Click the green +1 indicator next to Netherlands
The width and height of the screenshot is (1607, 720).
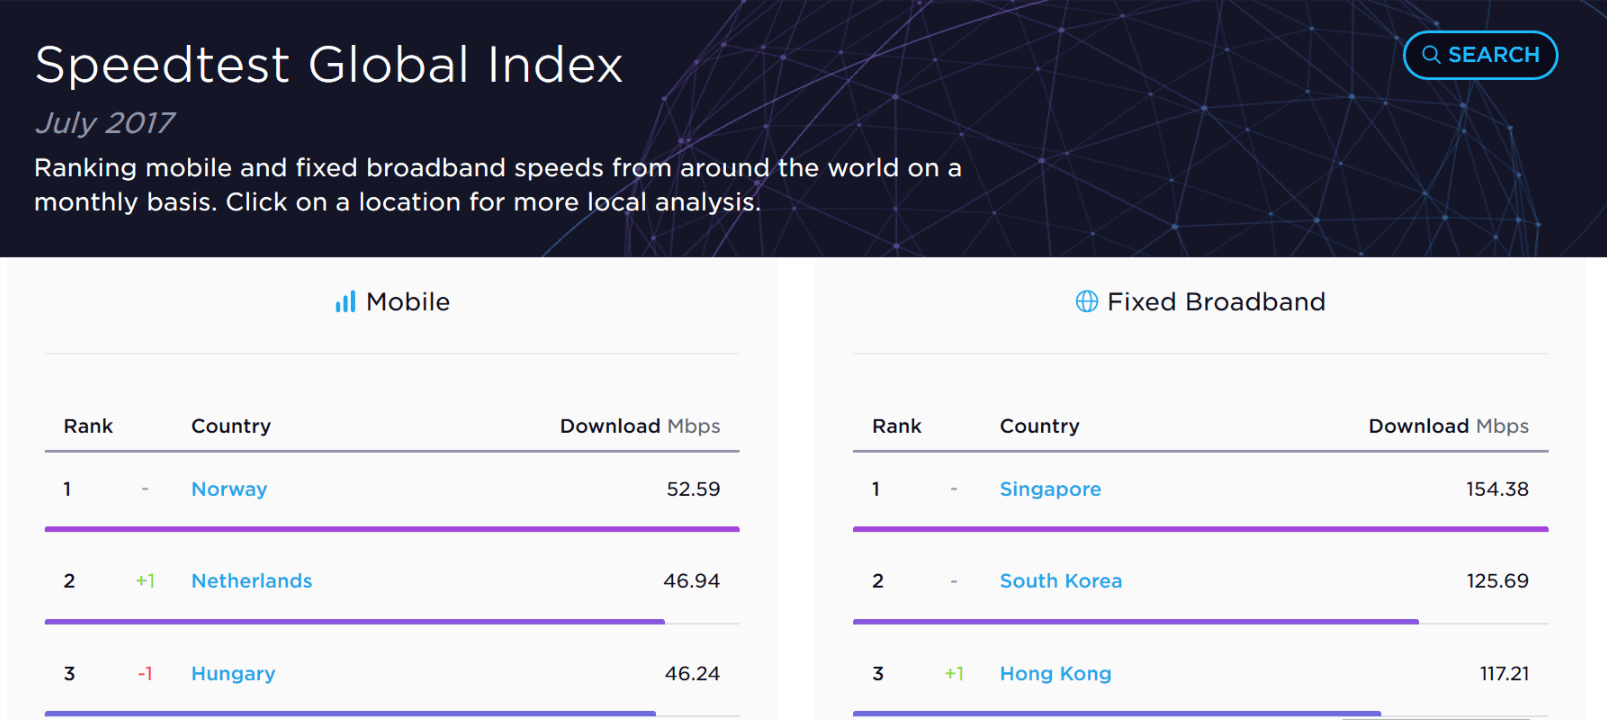pos(145,581)
